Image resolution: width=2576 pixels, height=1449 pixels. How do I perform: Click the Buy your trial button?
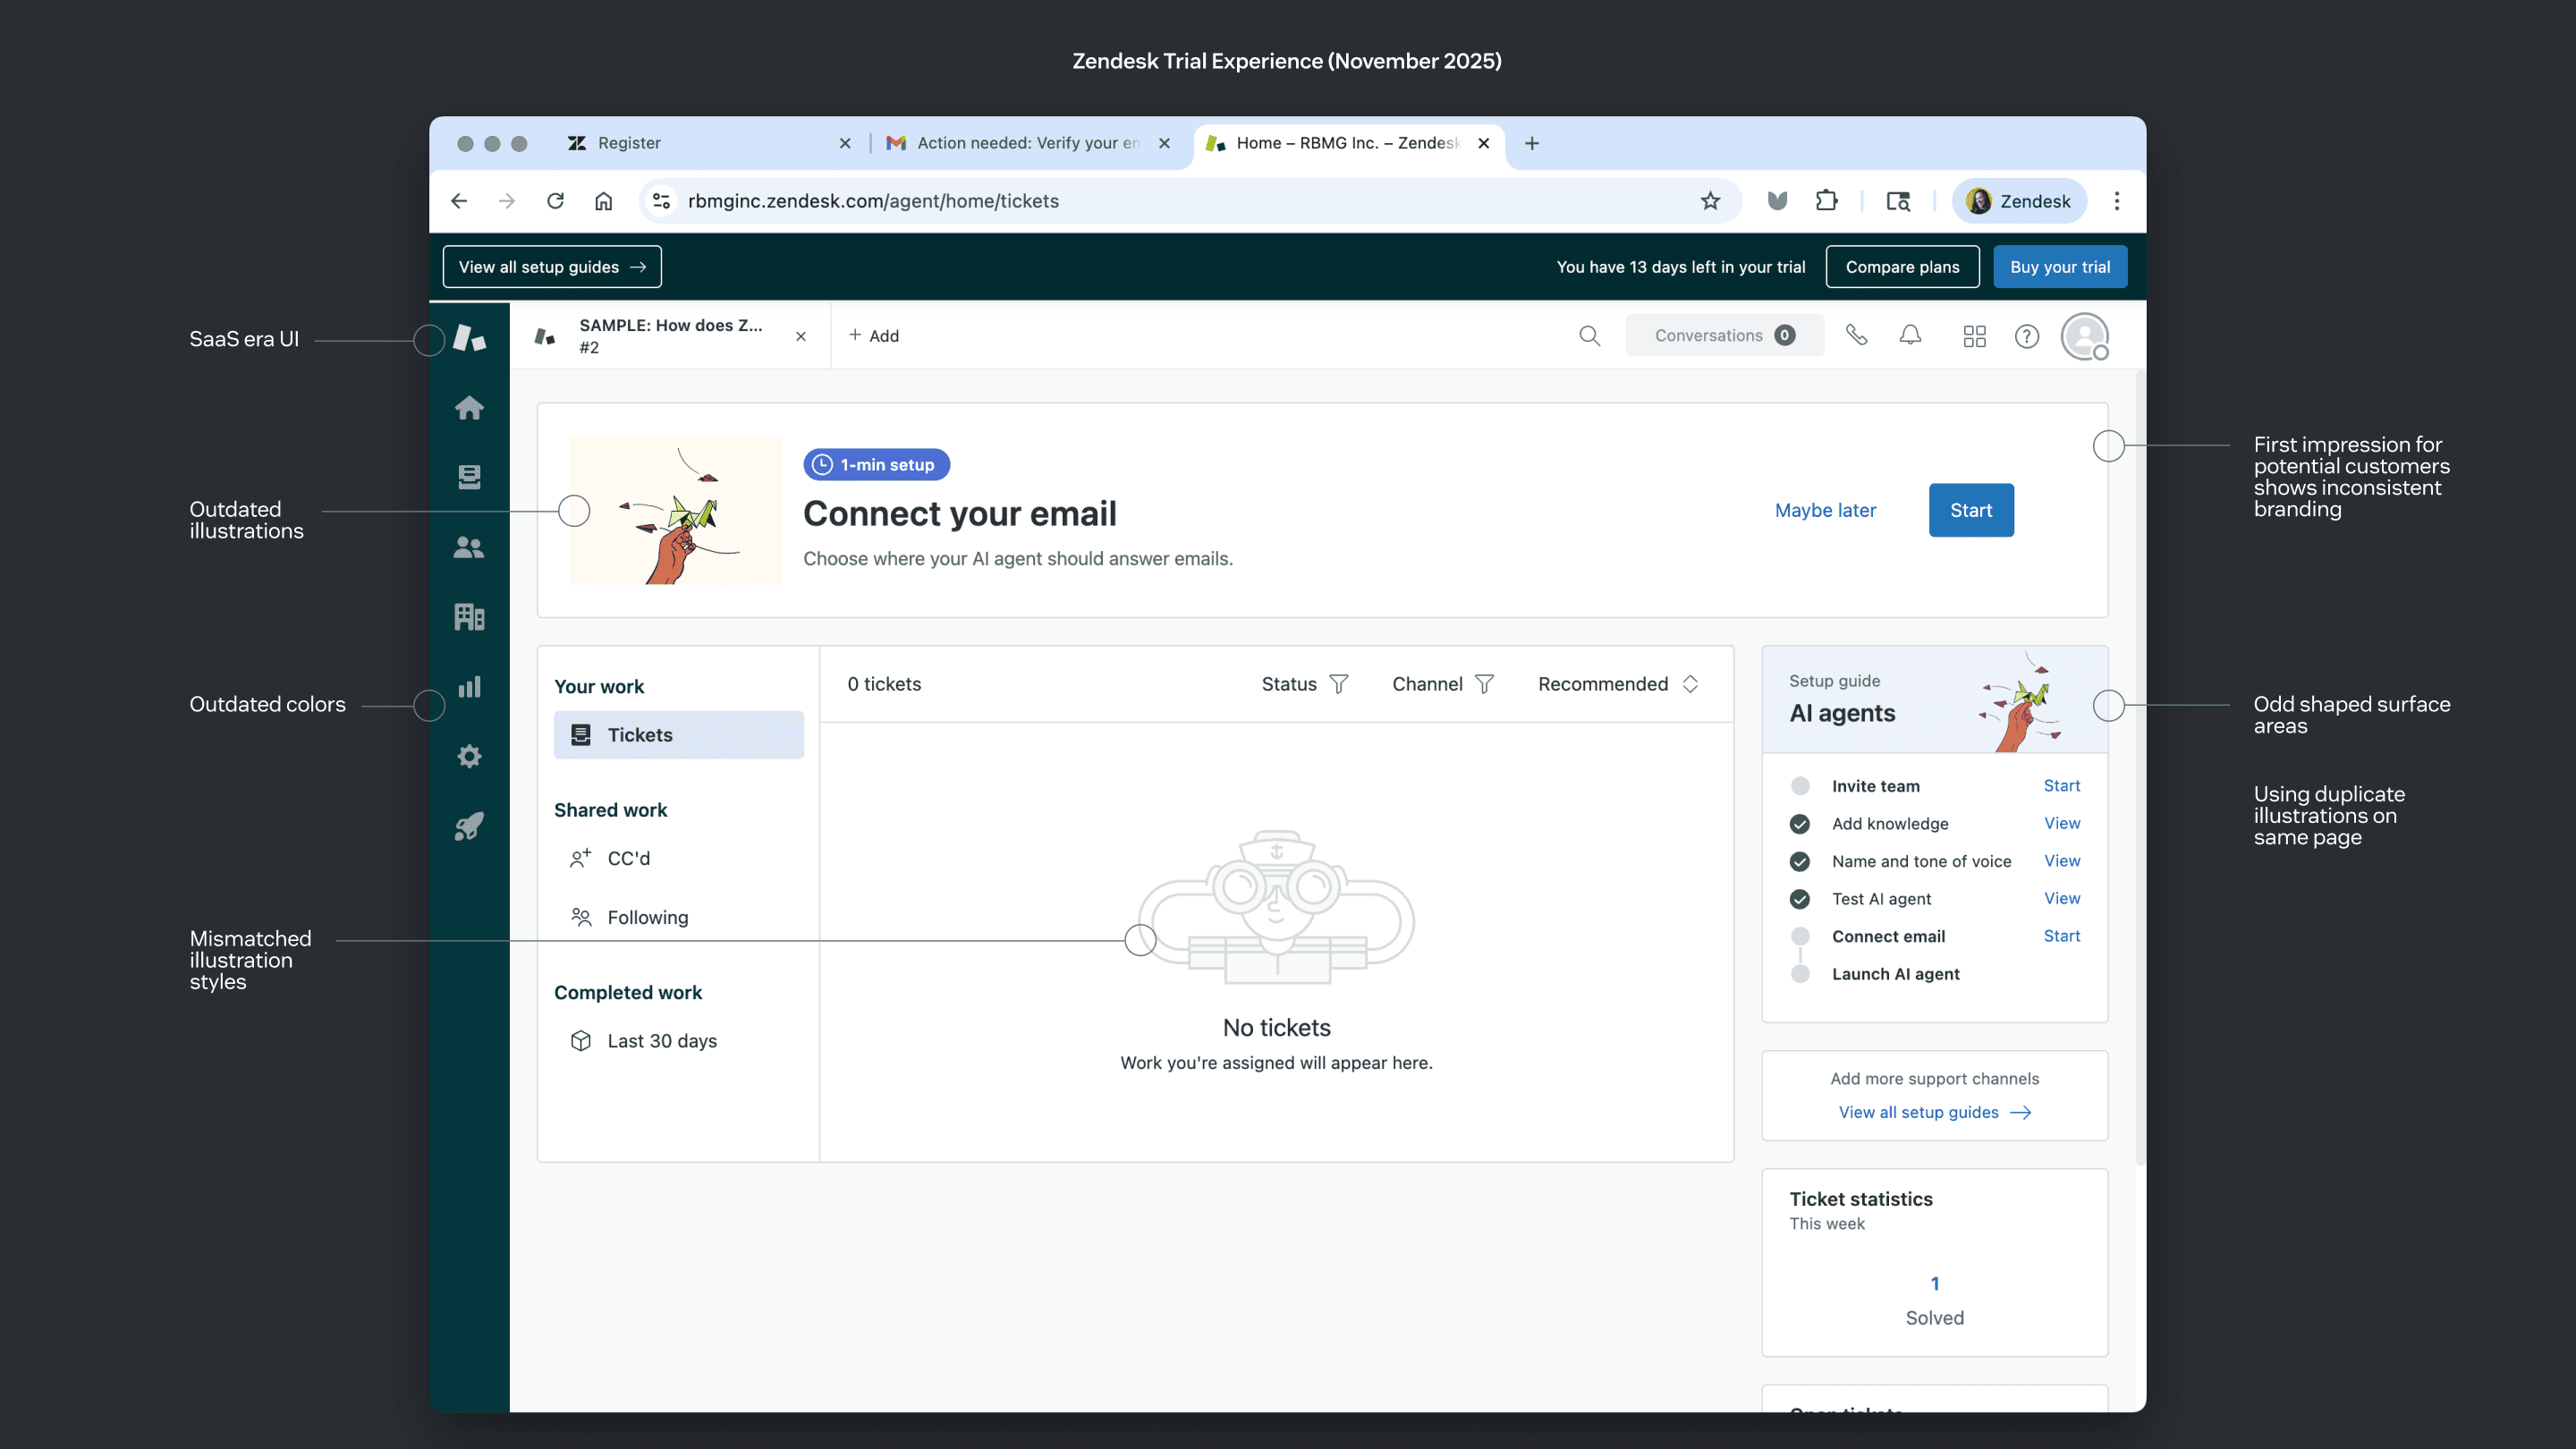pos(2059,267)
